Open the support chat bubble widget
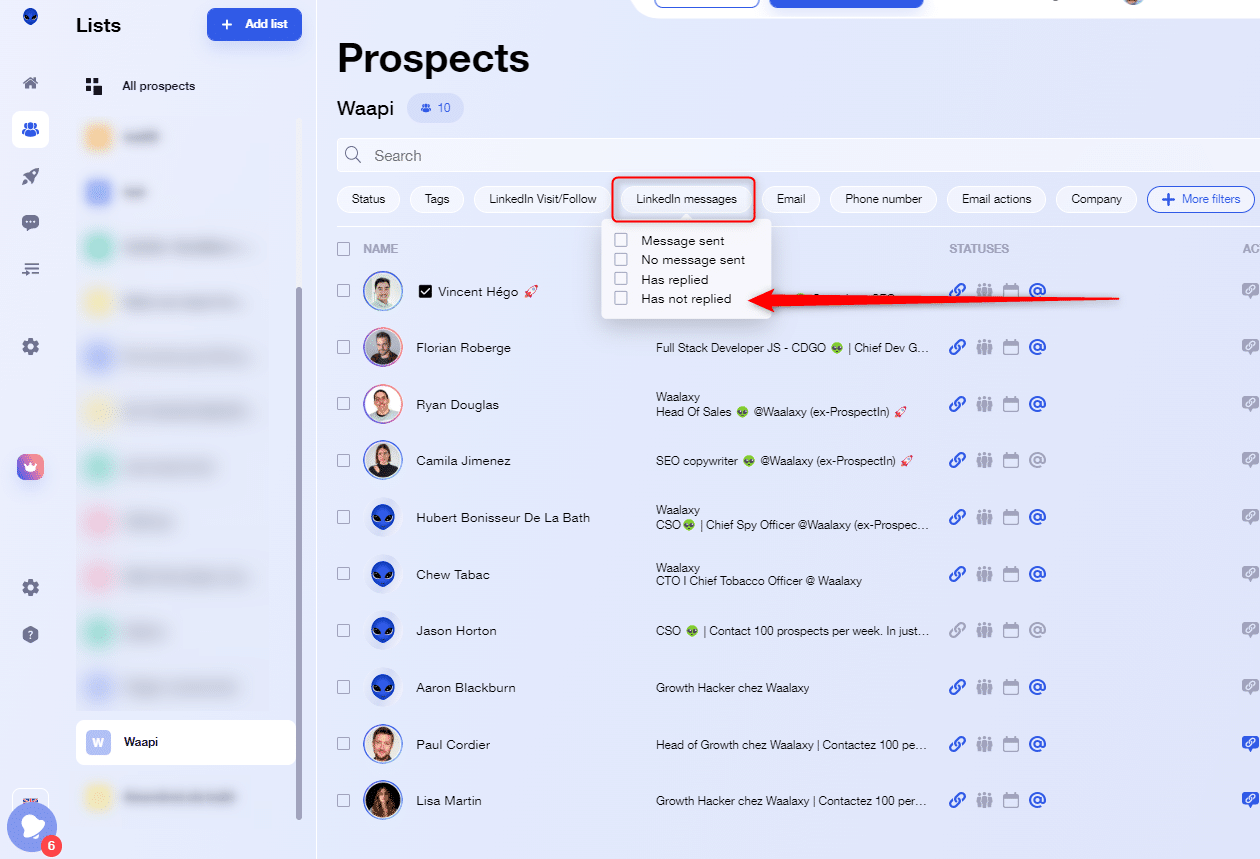 click(x=32, y=827)
